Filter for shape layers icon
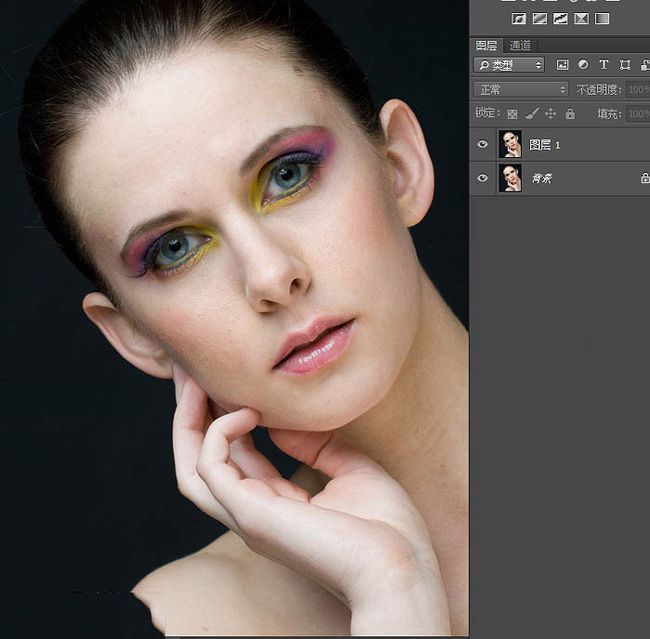 [x=625, y=65]
